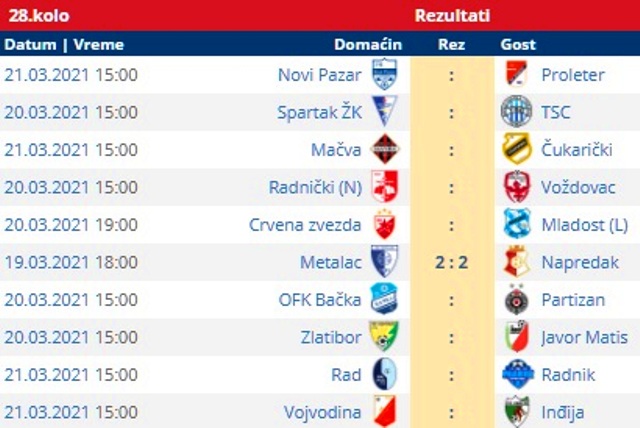The height and width of the screenshot is (428, 640).
Task: Click the 28.kolo round header
Action: pos(39,16)
